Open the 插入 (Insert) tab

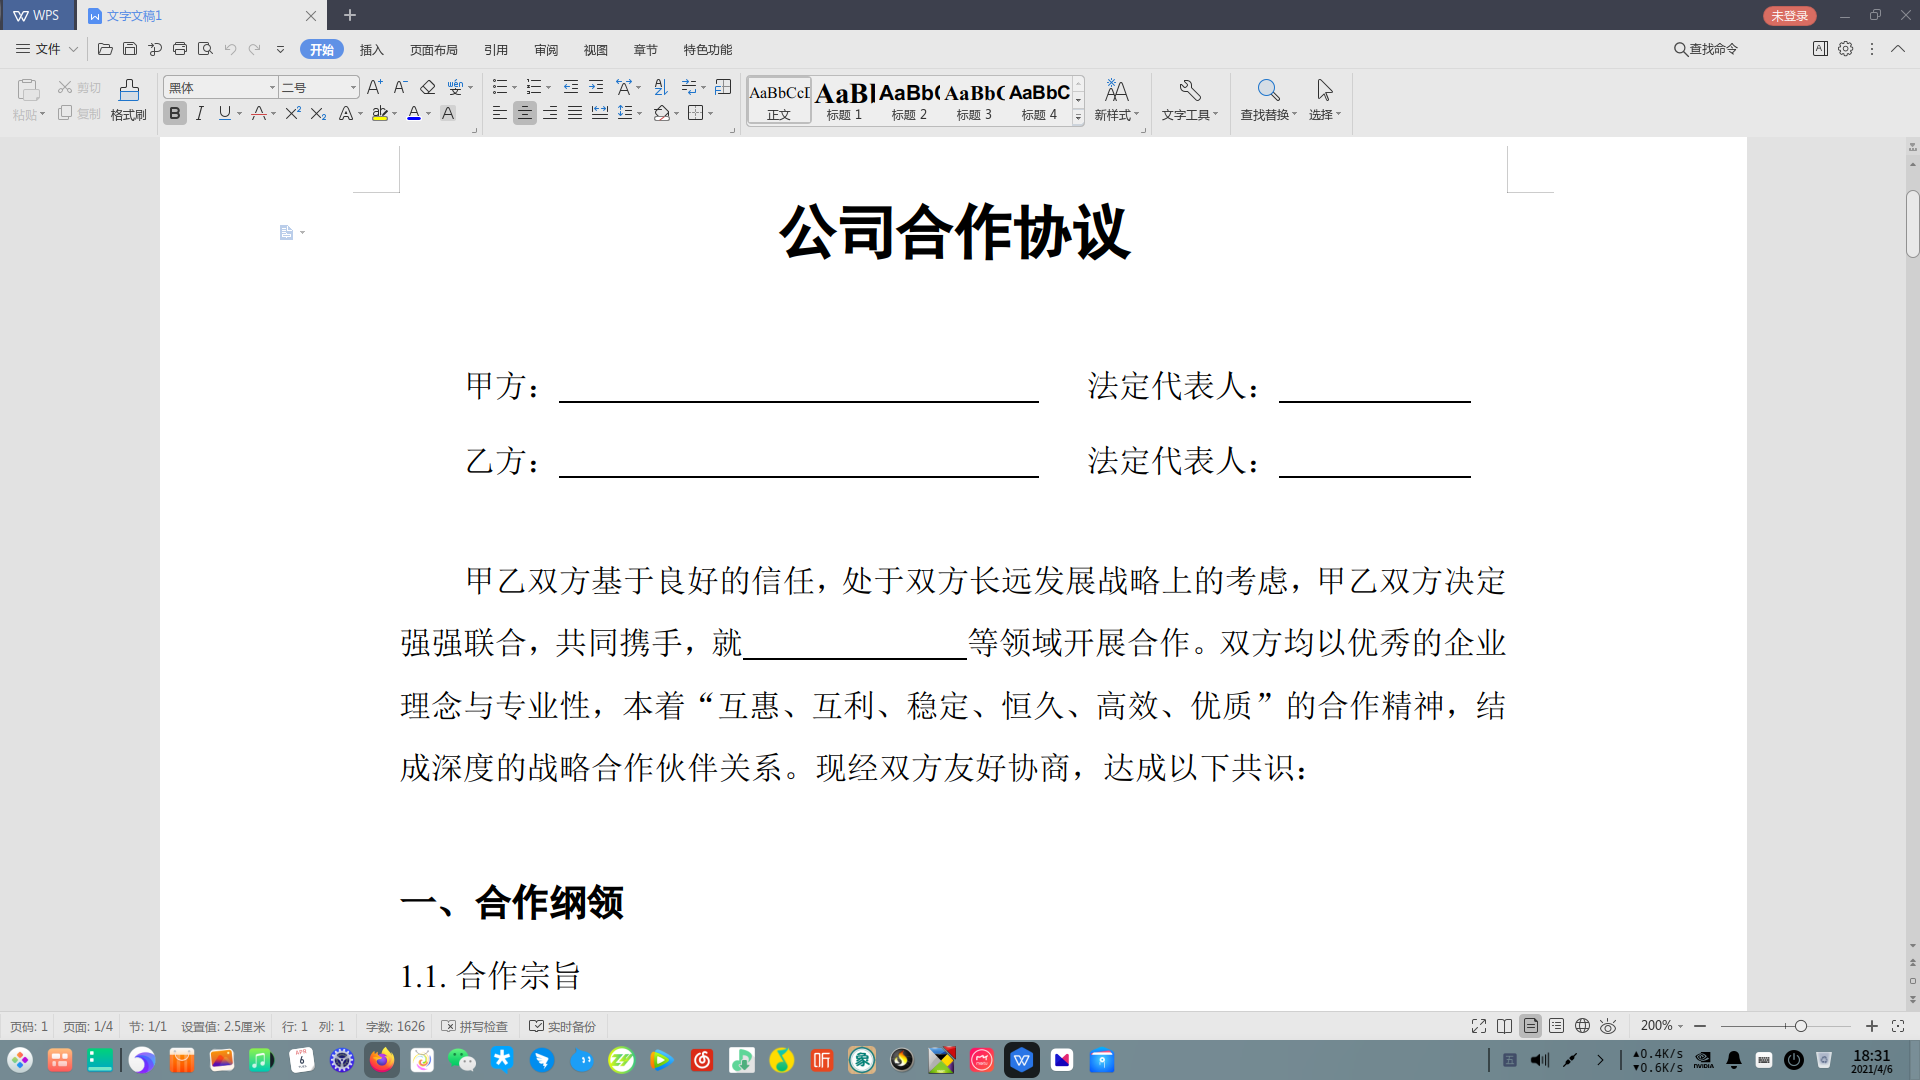pyautogui.click(x=371, y=50)
